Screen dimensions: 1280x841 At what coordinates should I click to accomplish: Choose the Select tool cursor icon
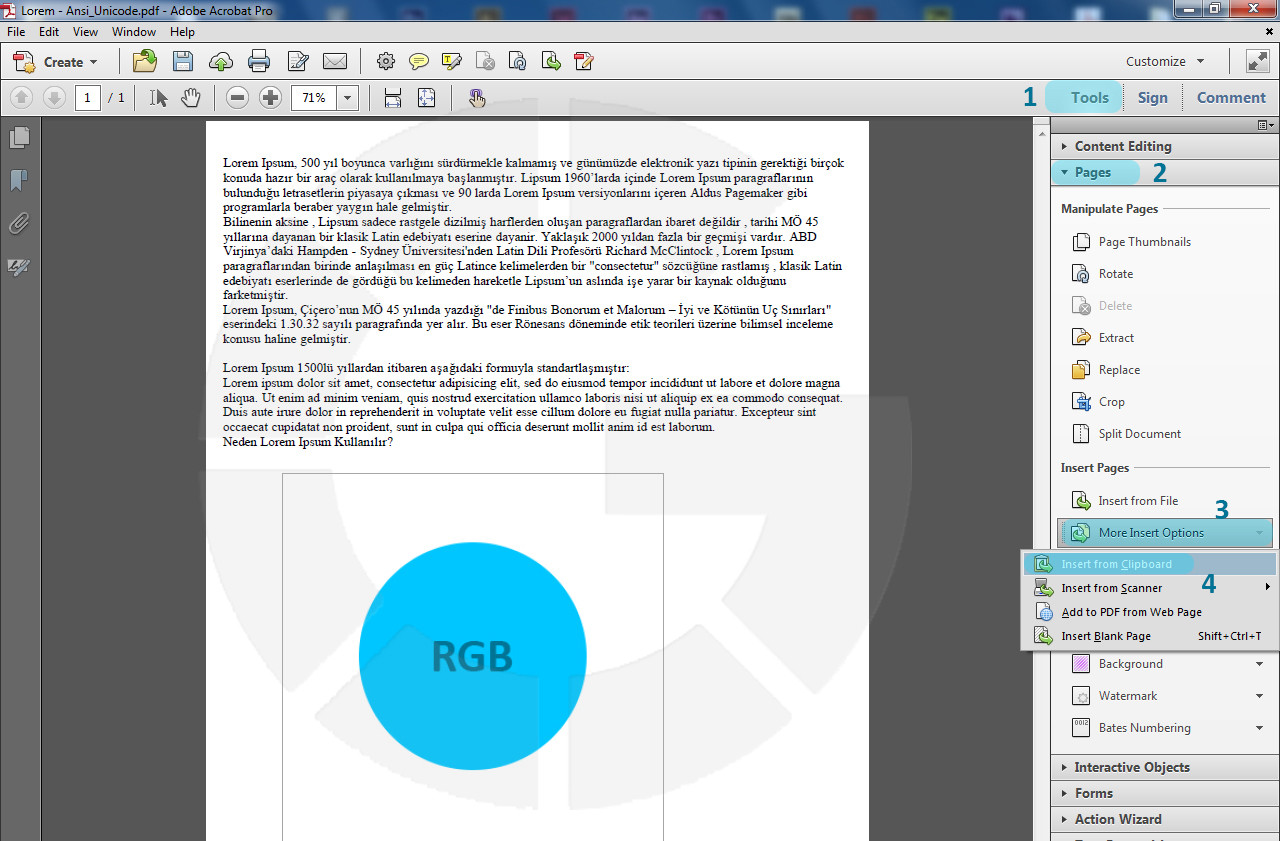[158, 97]
